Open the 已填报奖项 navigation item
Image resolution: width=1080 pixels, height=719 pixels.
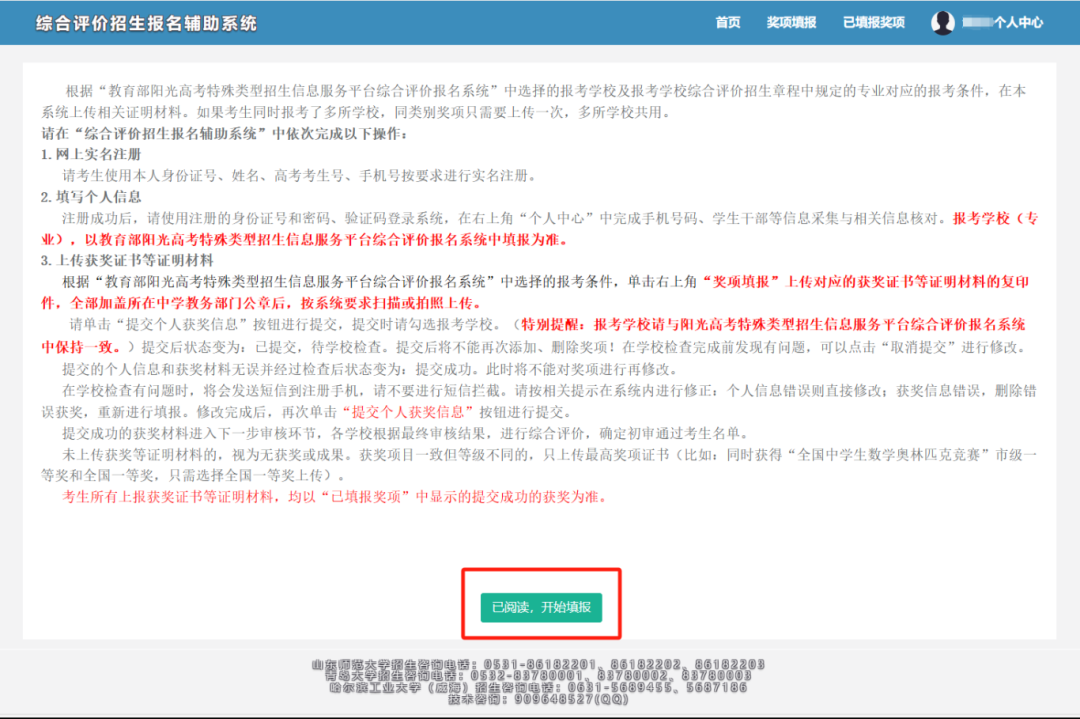click(x=873, y=23)
